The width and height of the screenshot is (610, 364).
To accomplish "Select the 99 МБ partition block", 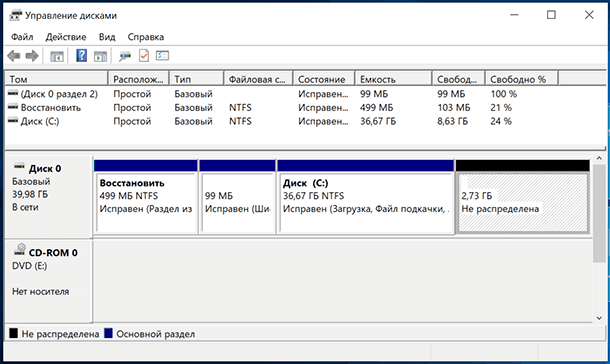I will coord(237,197).
